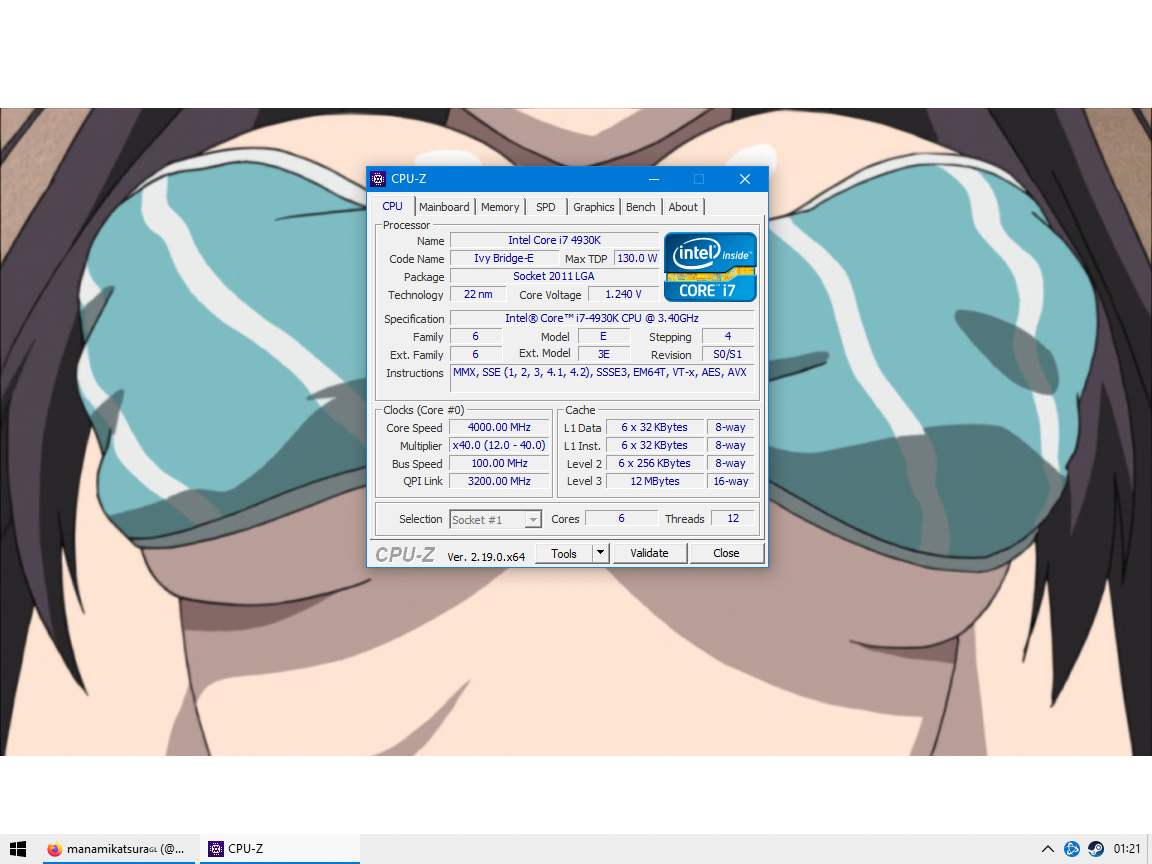Click the core voltage value '1.240 V'

623,294
